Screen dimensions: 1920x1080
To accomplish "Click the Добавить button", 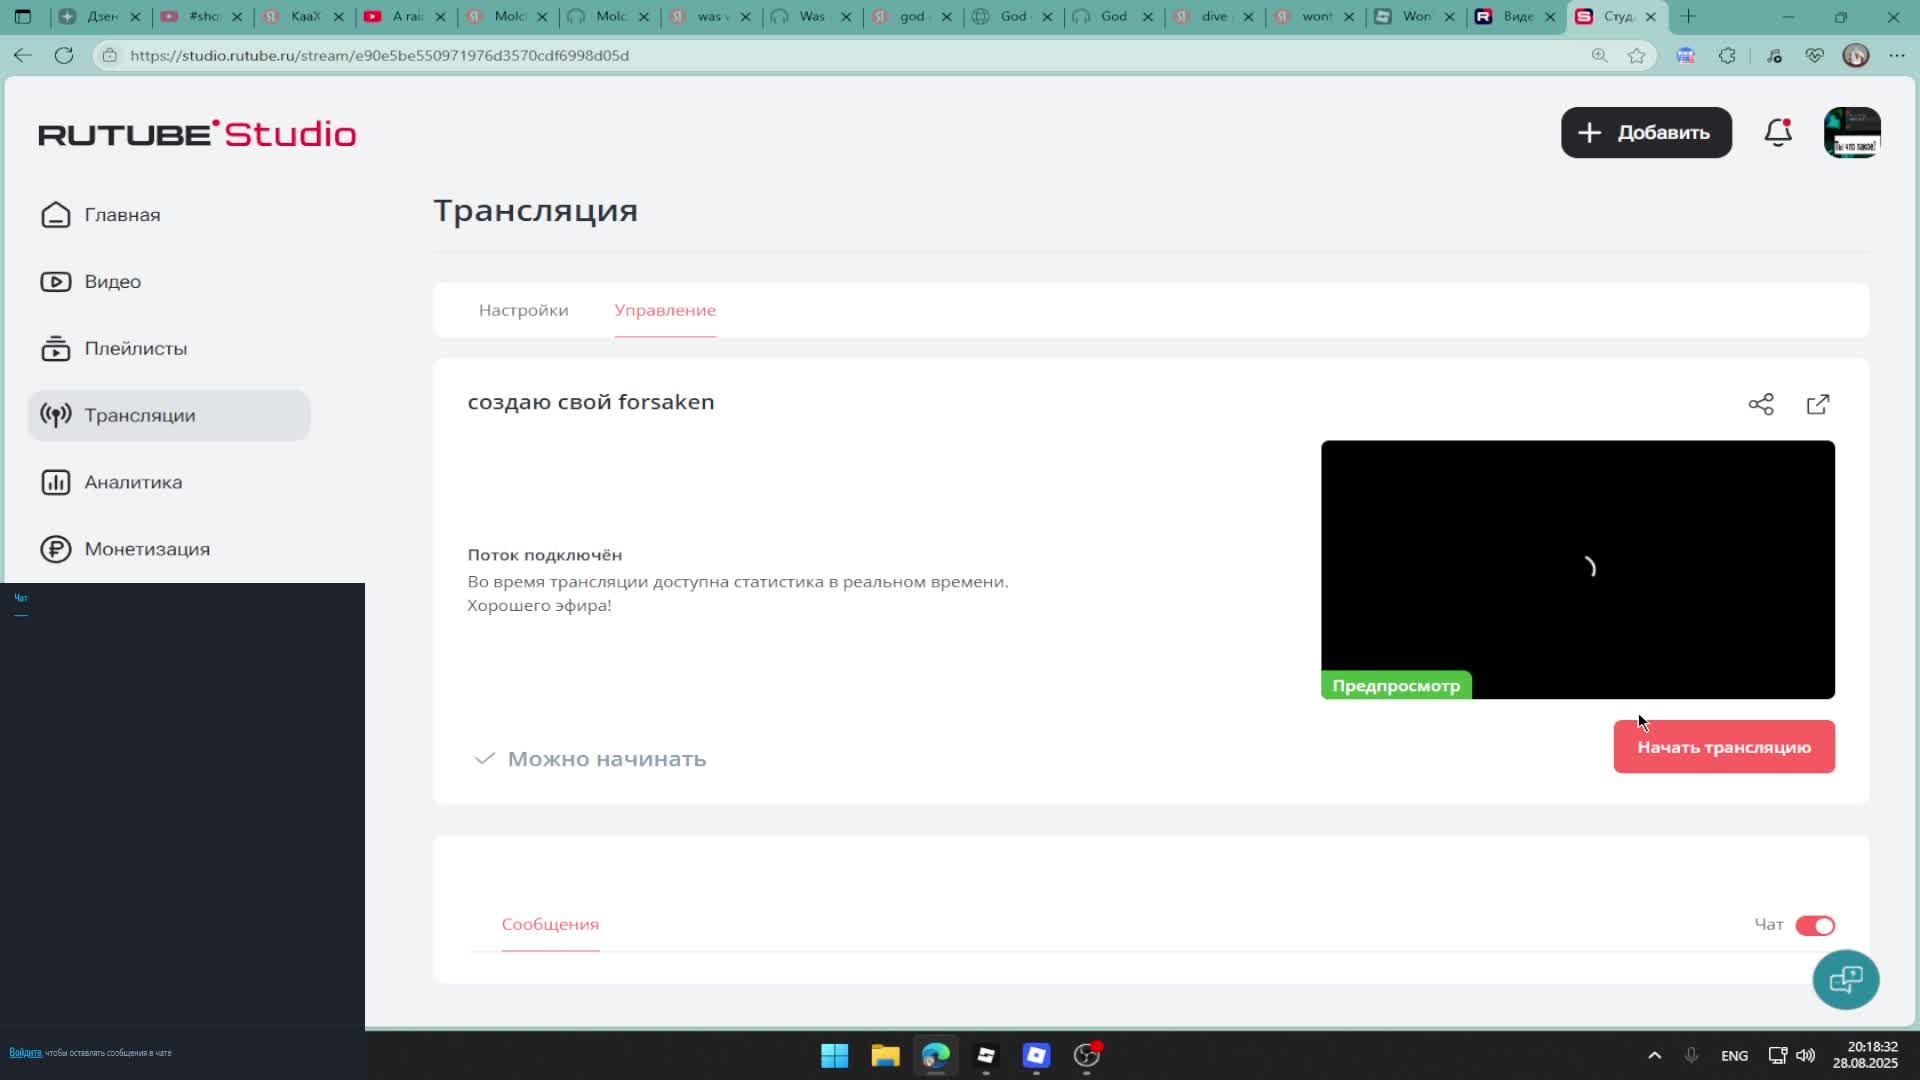I will click(1645, 132).
